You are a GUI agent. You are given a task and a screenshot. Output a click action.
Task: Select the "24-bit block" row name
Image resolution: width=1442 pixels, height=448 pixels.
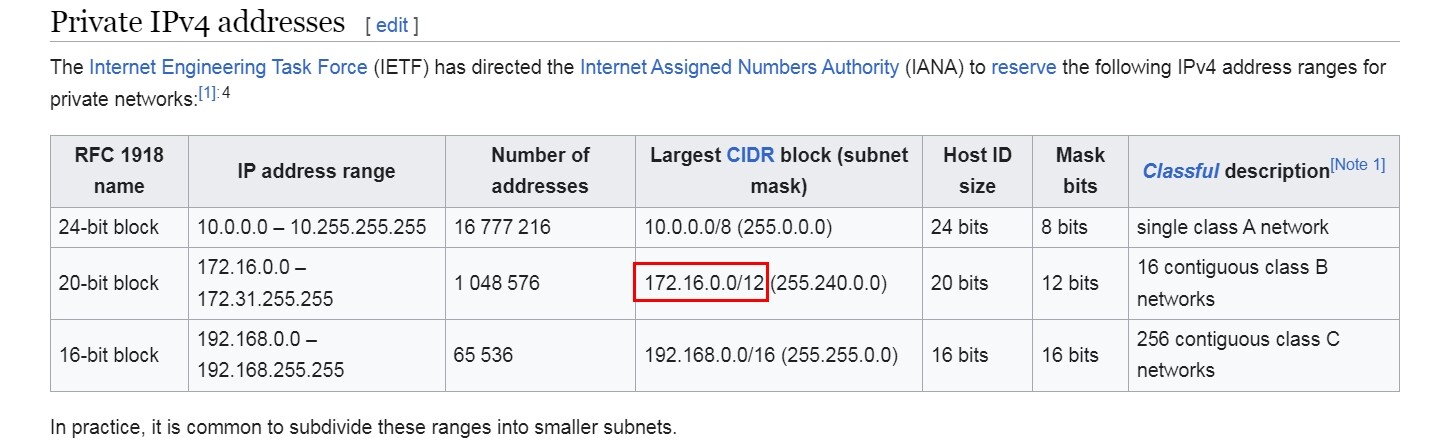pos(109,227)
